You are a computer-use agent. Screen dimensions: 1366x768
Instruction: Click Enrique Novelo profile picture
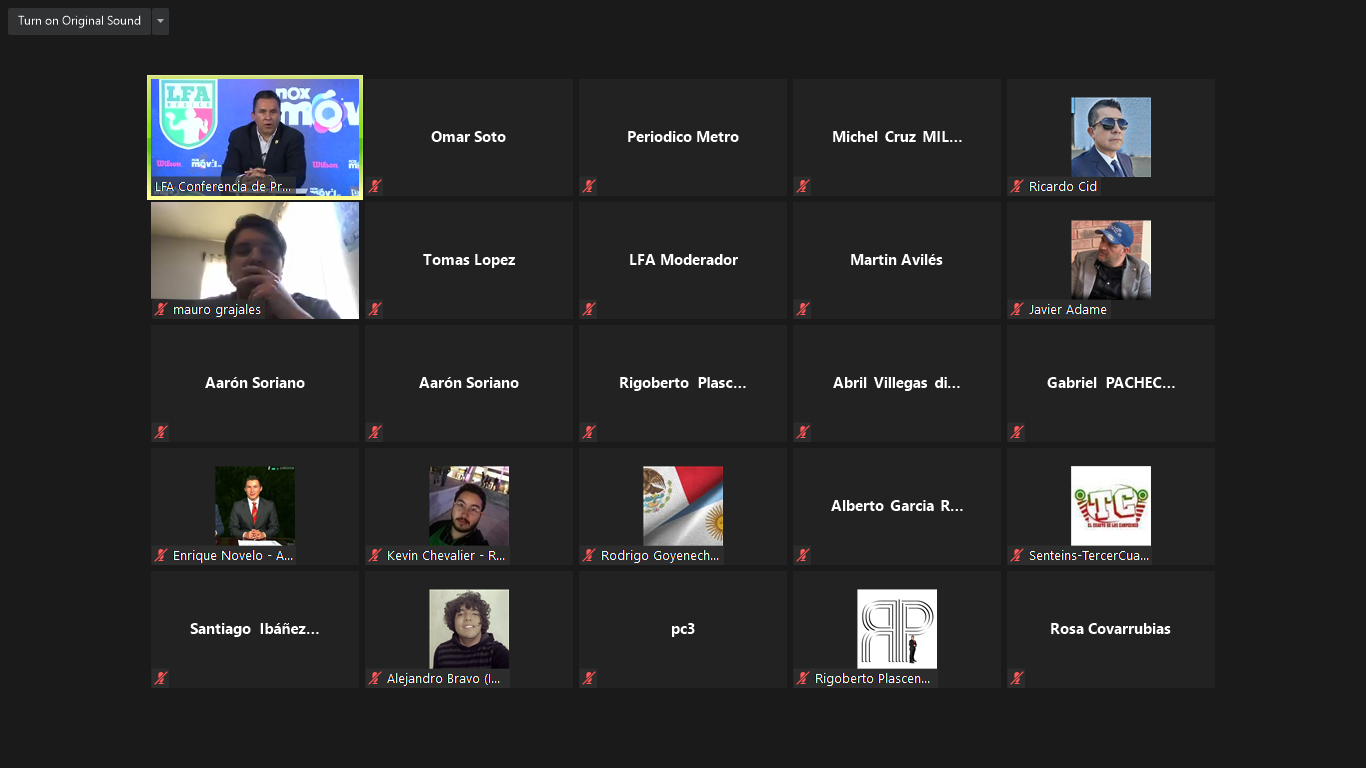[255, 505]
